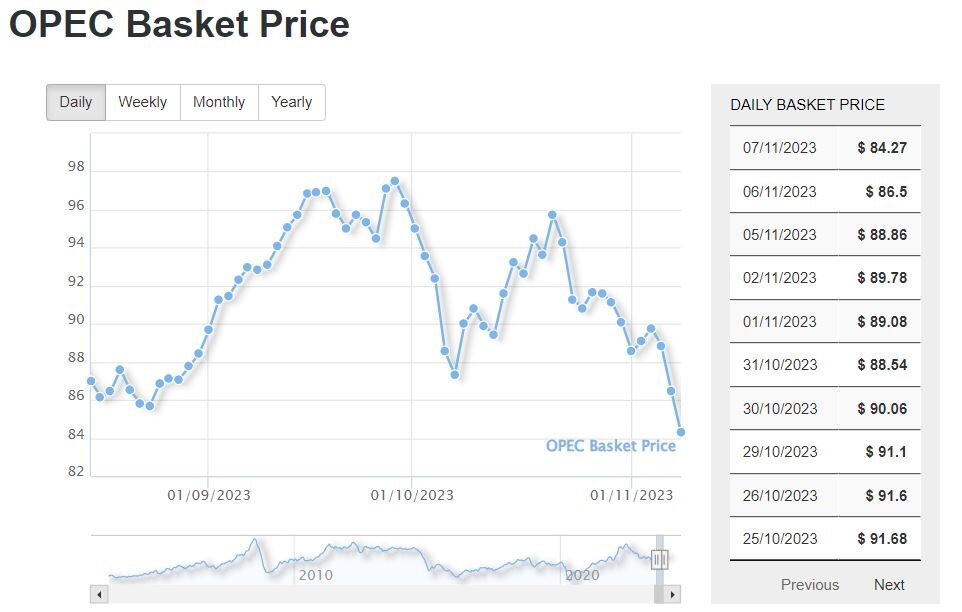Click the first data point on chart
The image size is (962, 612).
click(91, 381)
